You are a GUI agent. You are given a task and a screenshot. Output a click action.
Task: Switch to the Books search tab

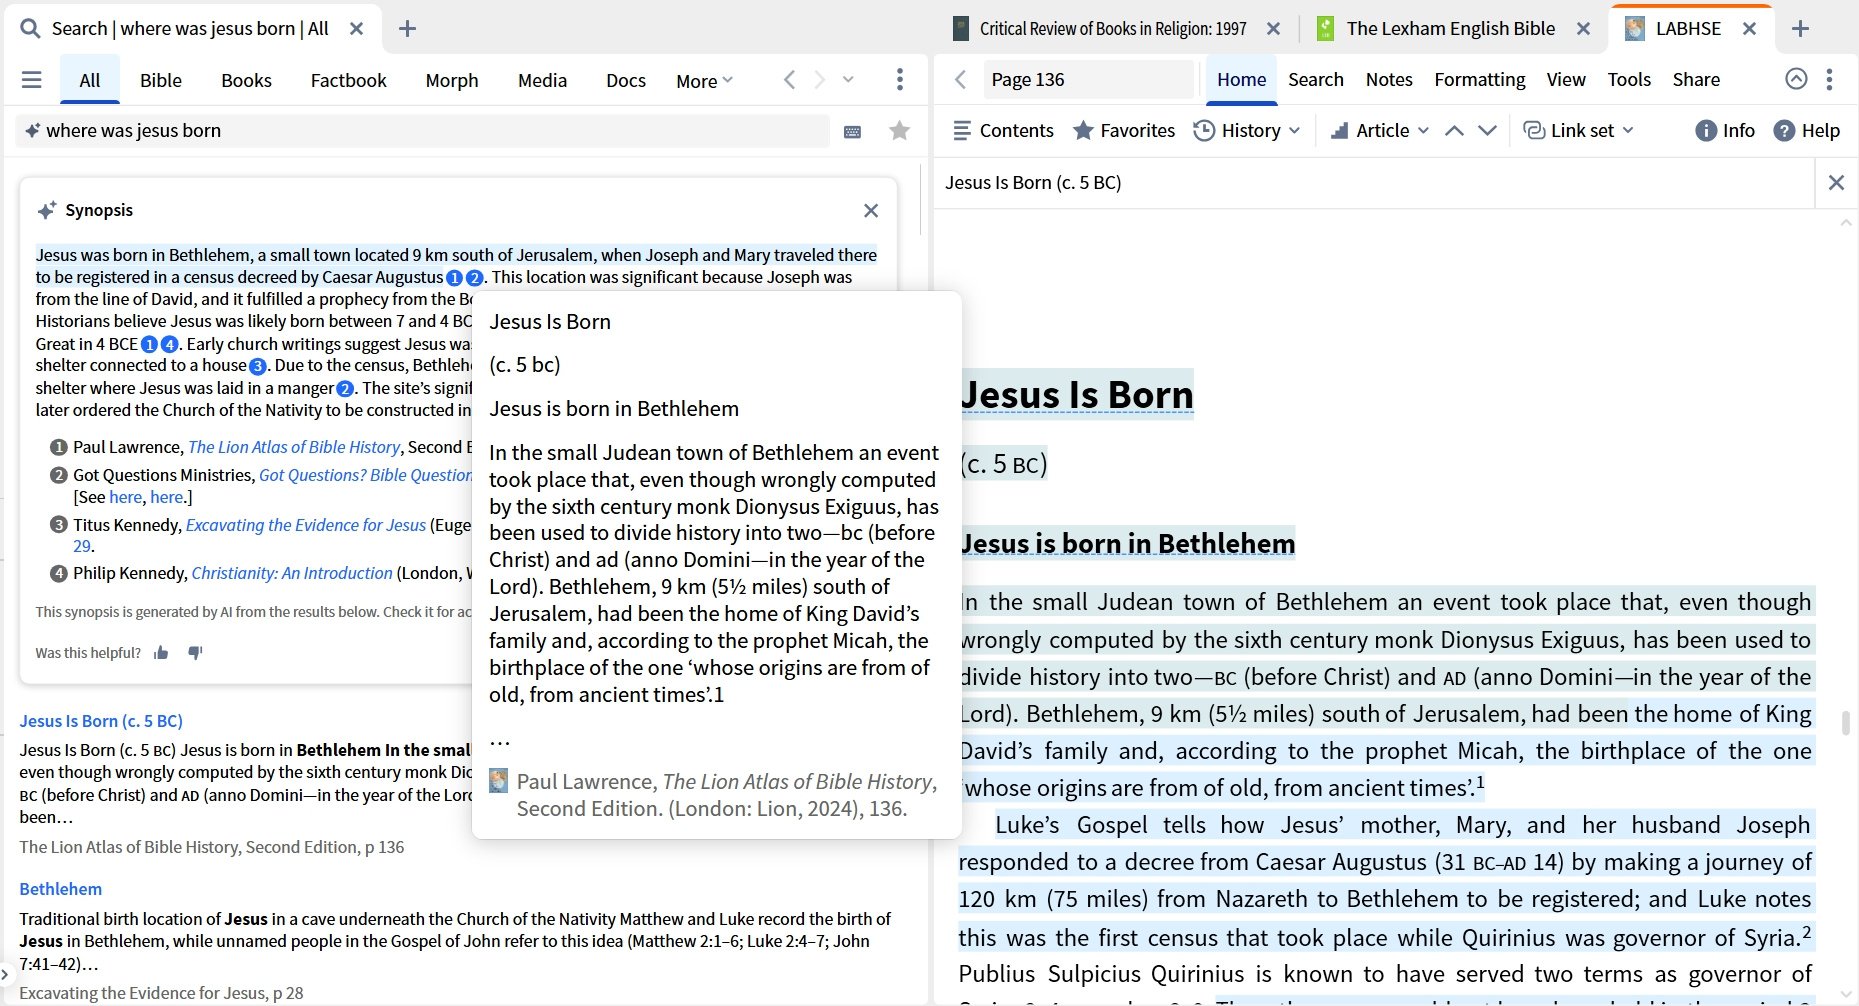click(x=246, y=80)
